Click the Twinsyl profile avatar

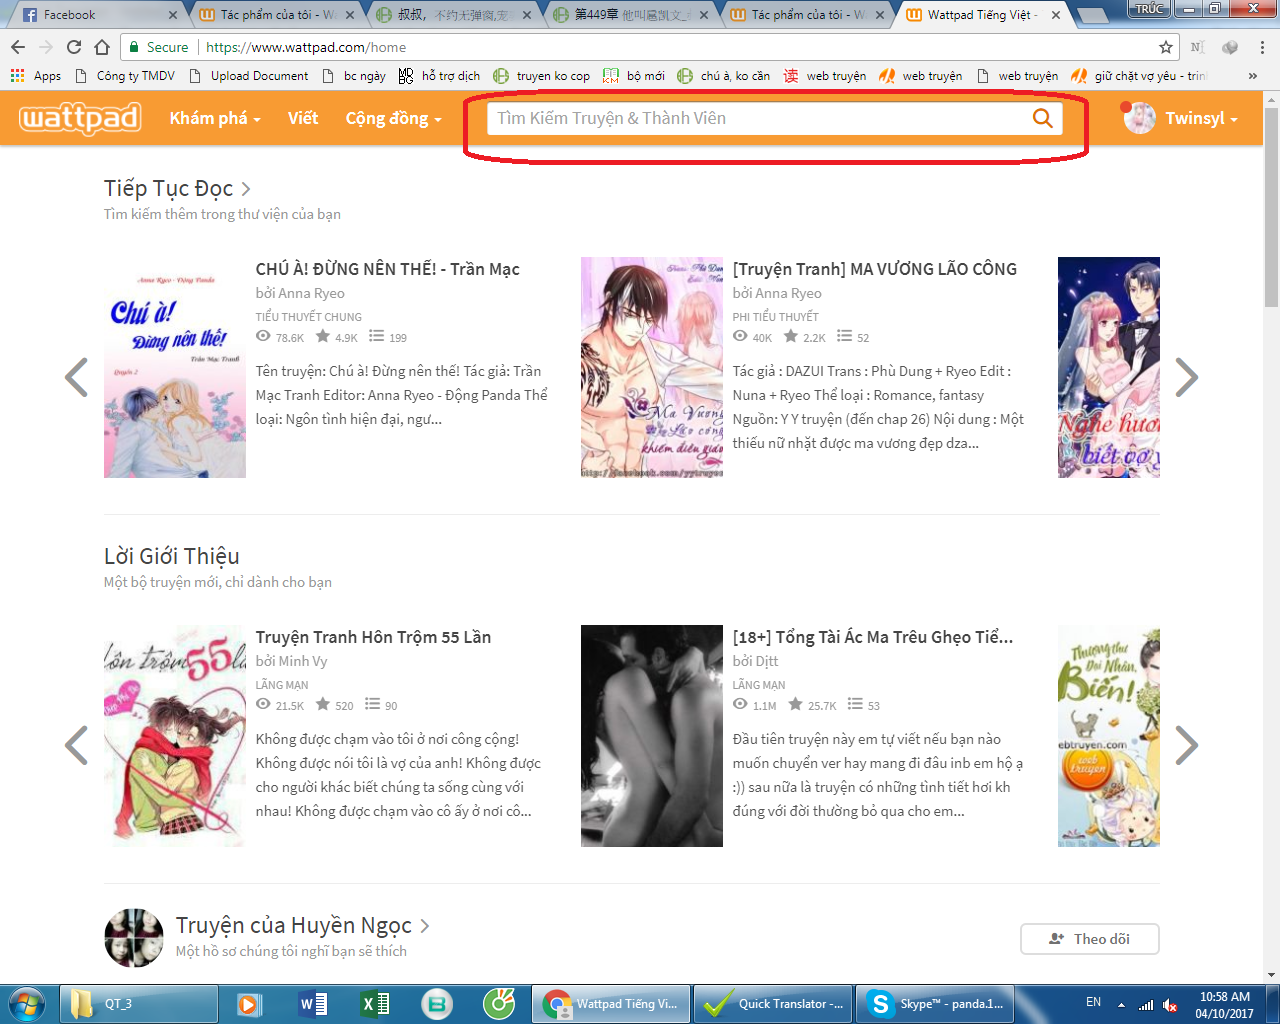1139,118
